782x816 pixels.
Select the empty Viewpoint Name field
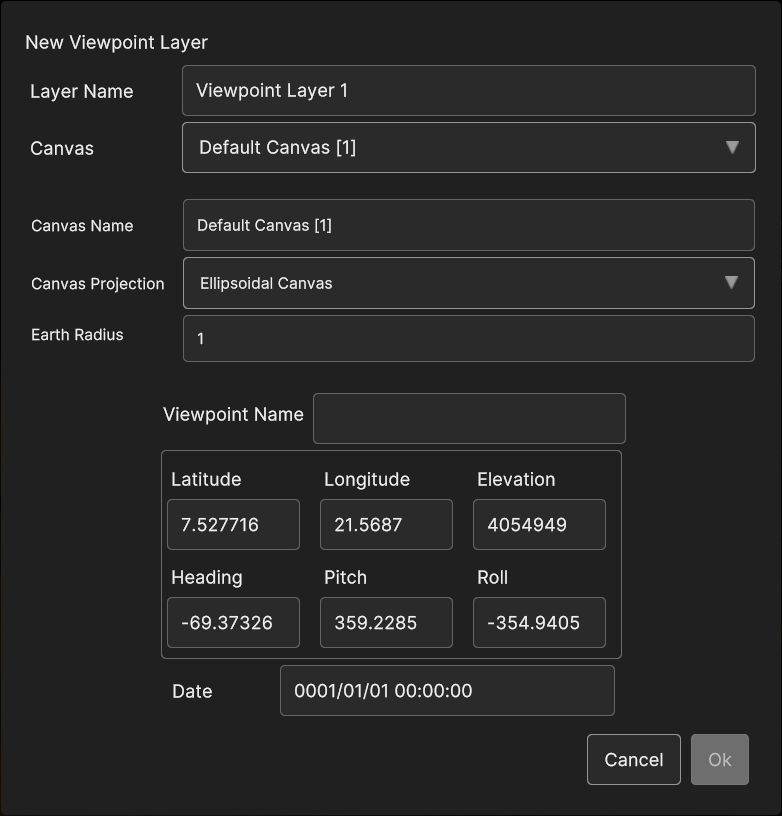tap(469, 418)
